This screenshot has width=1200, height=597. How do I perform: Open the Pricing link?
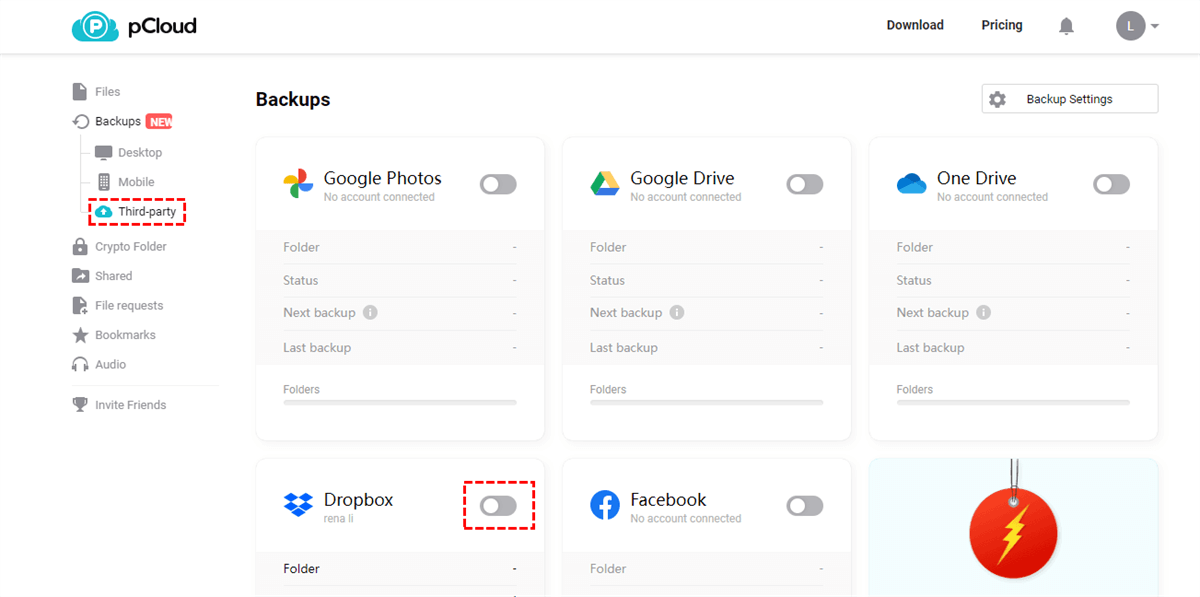1001,25
